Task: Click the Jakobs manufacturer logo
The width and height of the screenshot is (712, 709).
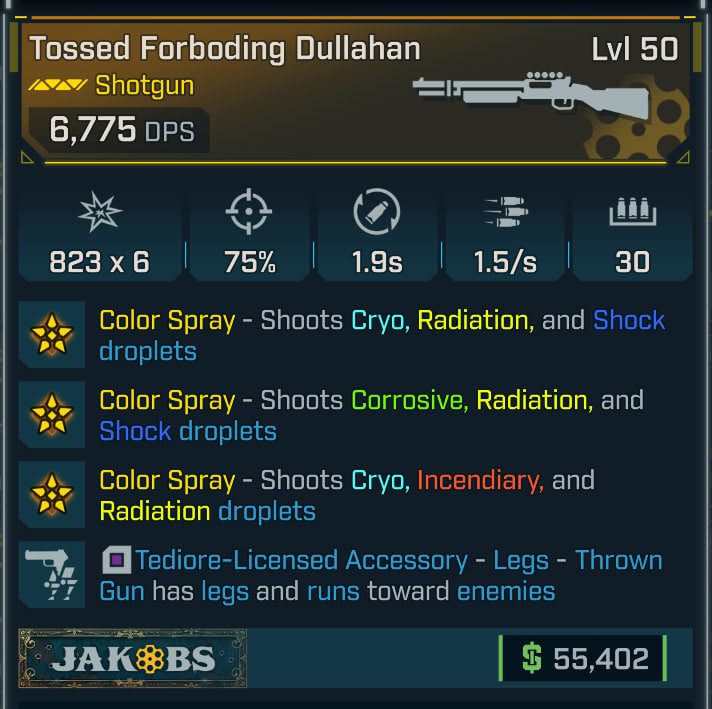Action: pyautogui.click(x=133, y=659)
